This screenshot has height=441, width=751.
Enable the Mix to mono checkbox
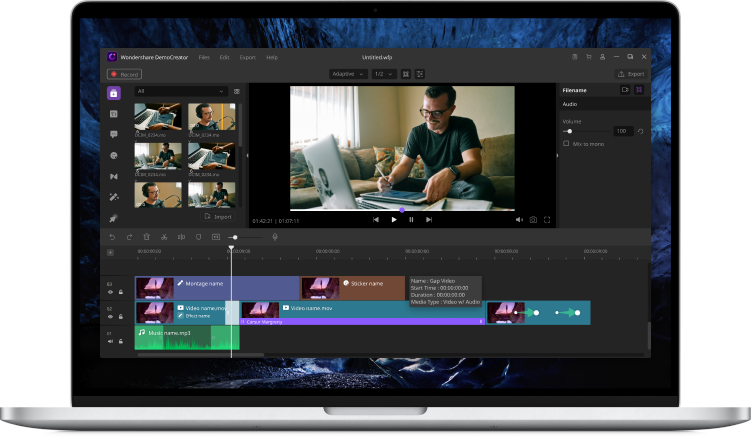click(566, 144)
